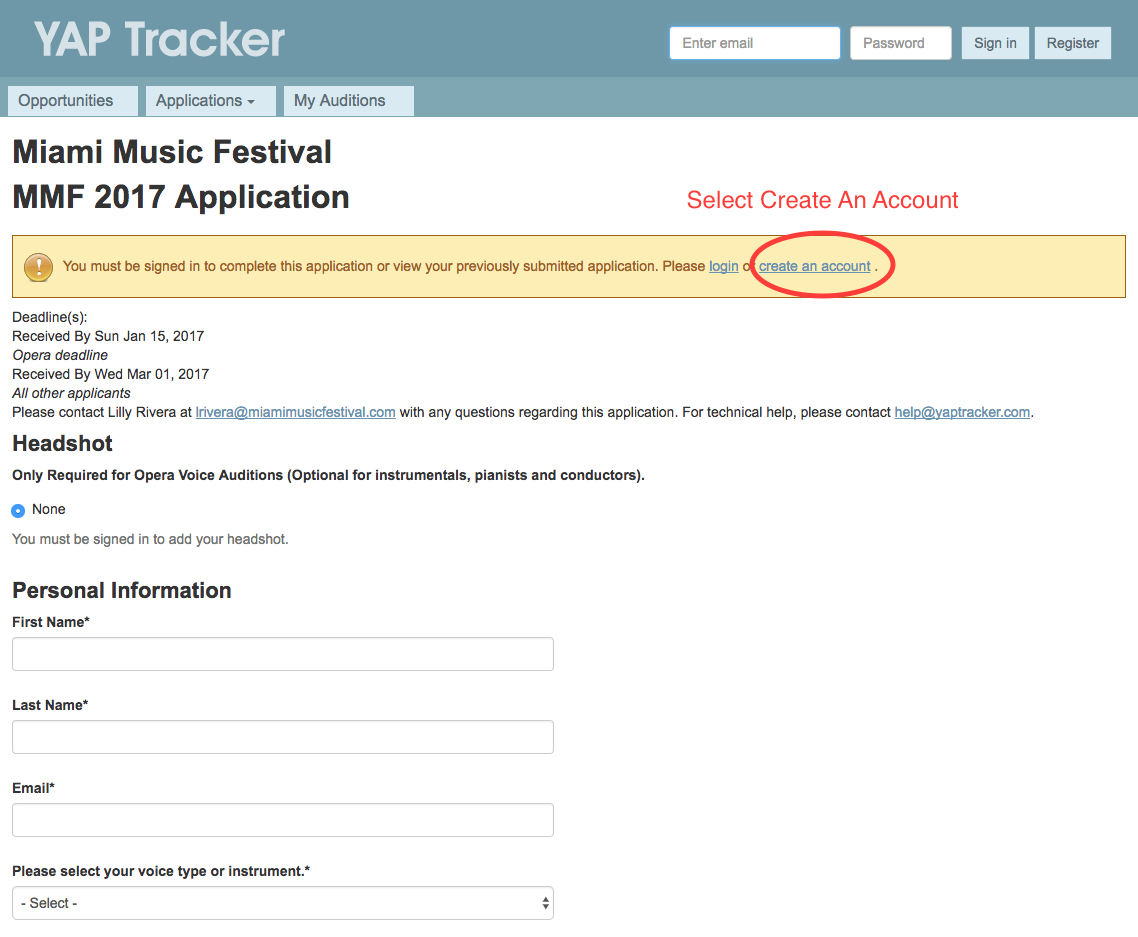Image resolution: width=1138 pixels, height=937 pixels.
Task: Click the All other applicants text
Action: [x=71, y=393]
